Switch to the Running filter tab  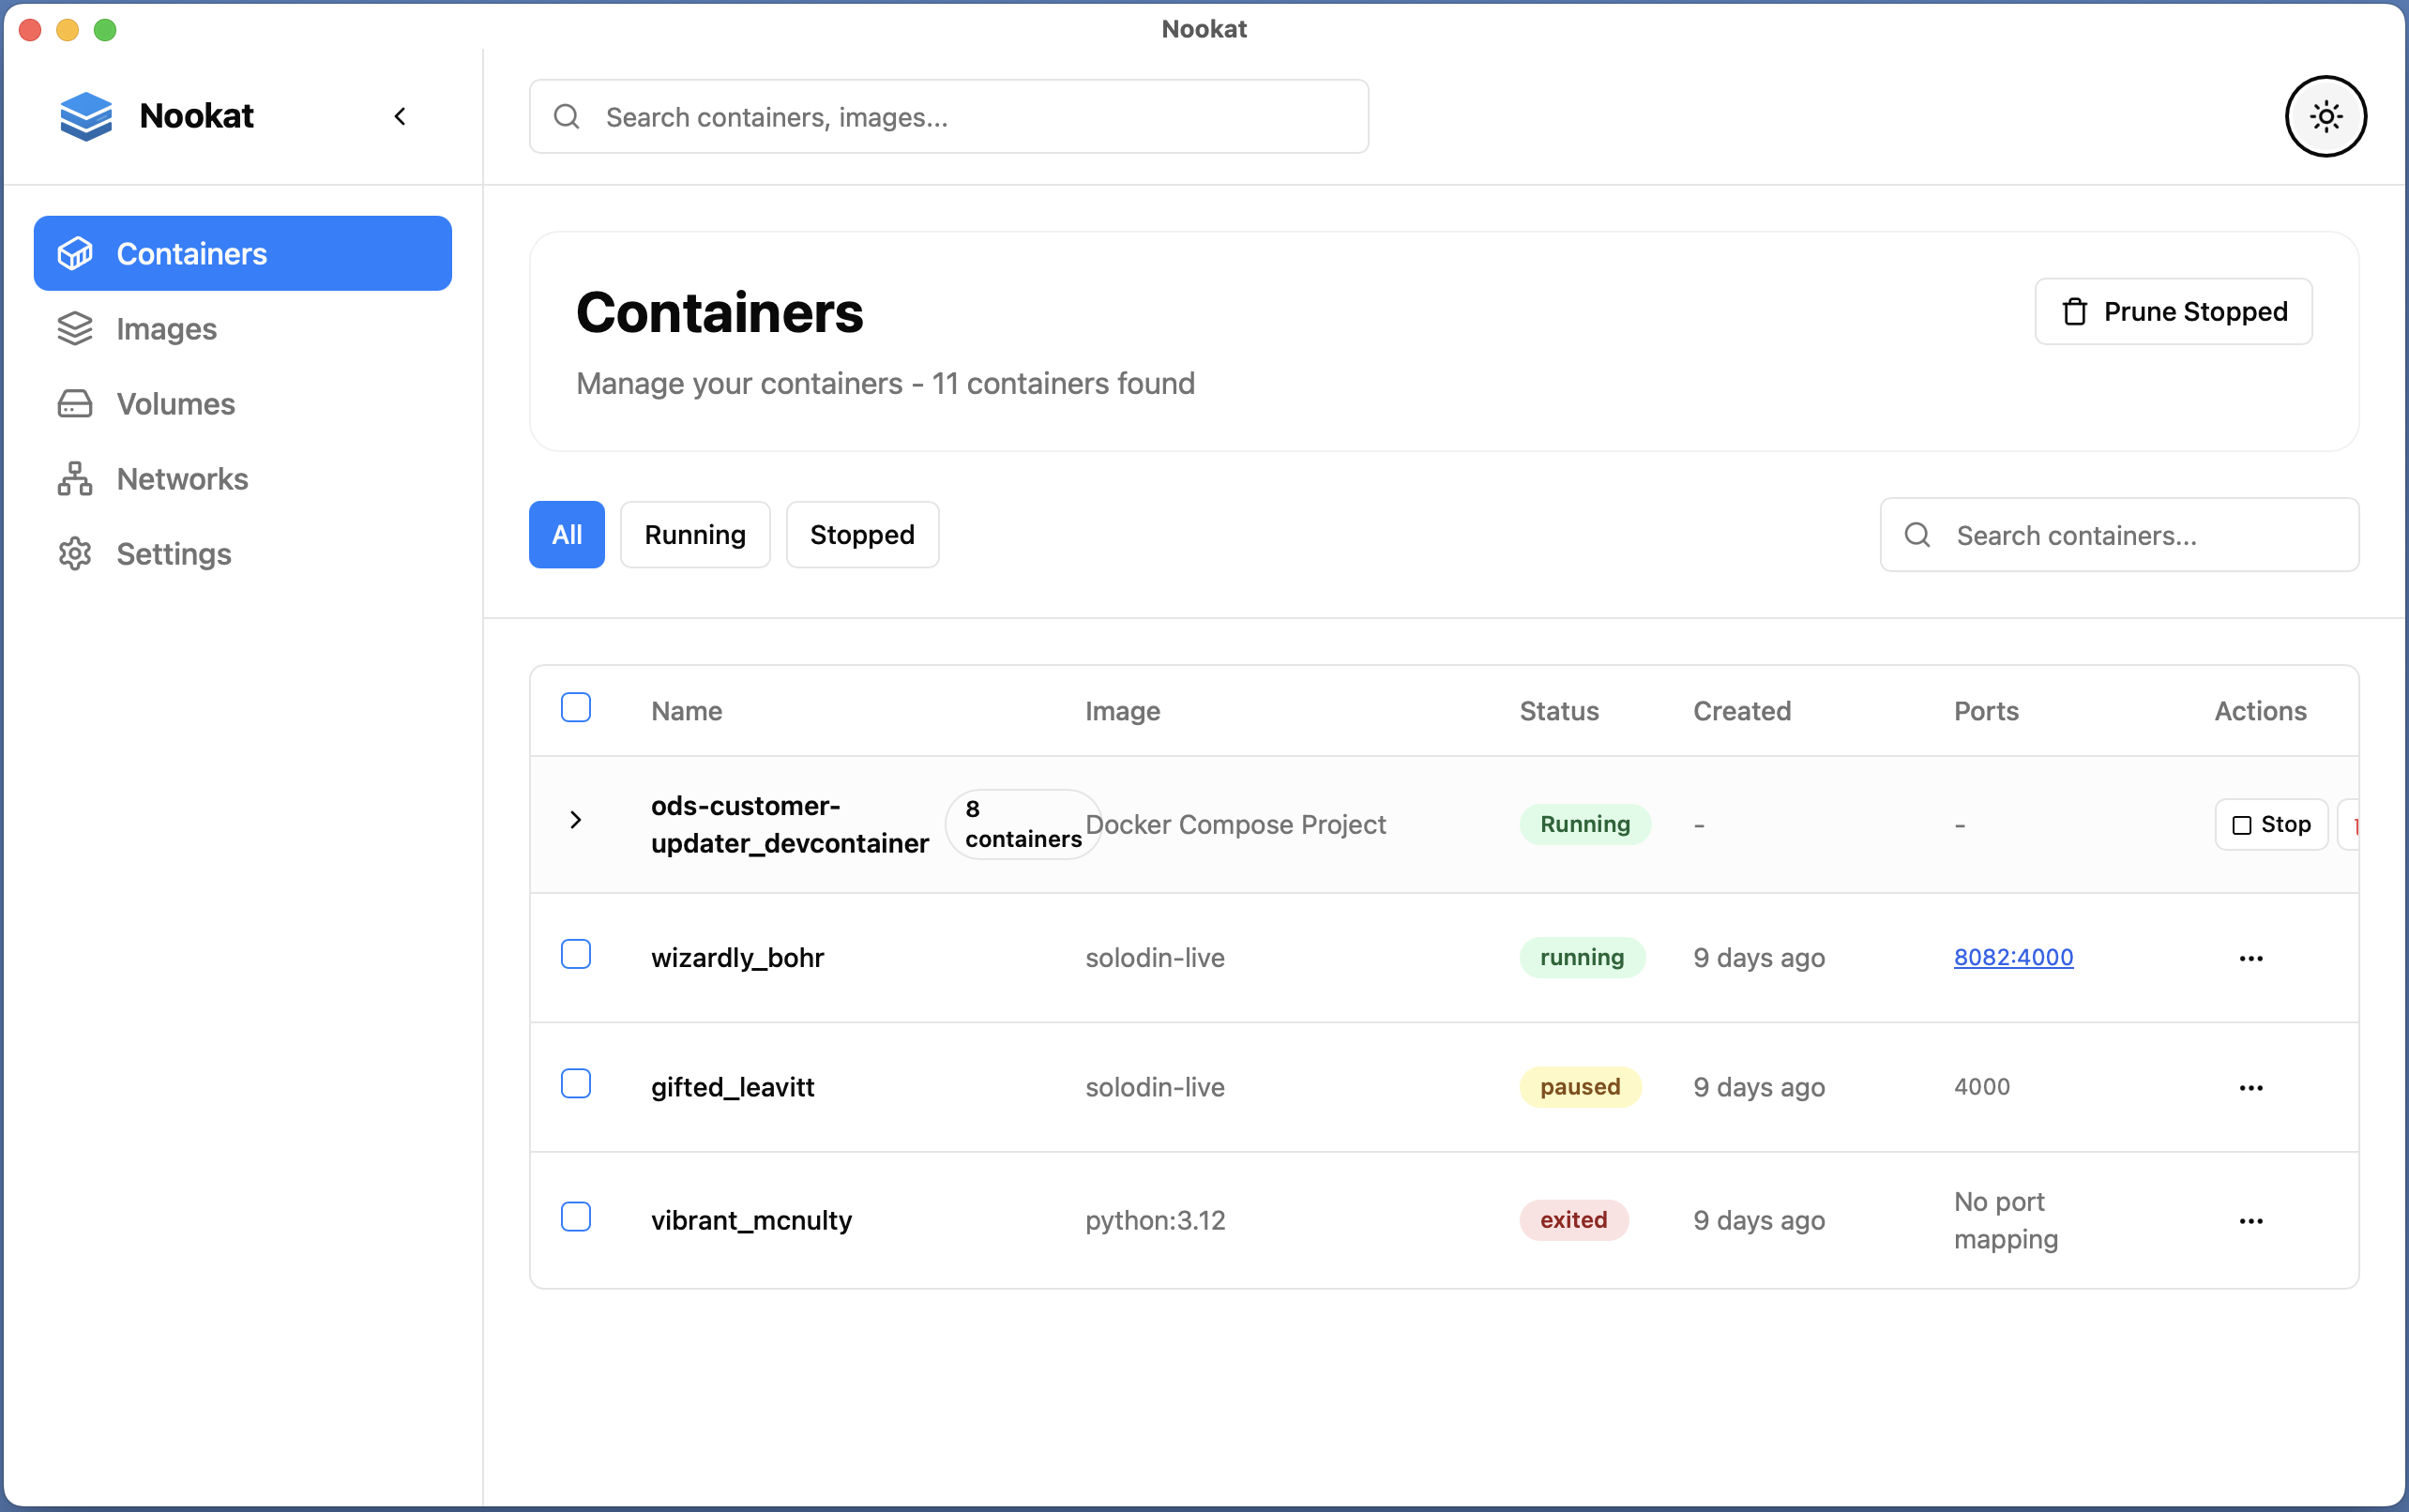(x=694, y=535)
